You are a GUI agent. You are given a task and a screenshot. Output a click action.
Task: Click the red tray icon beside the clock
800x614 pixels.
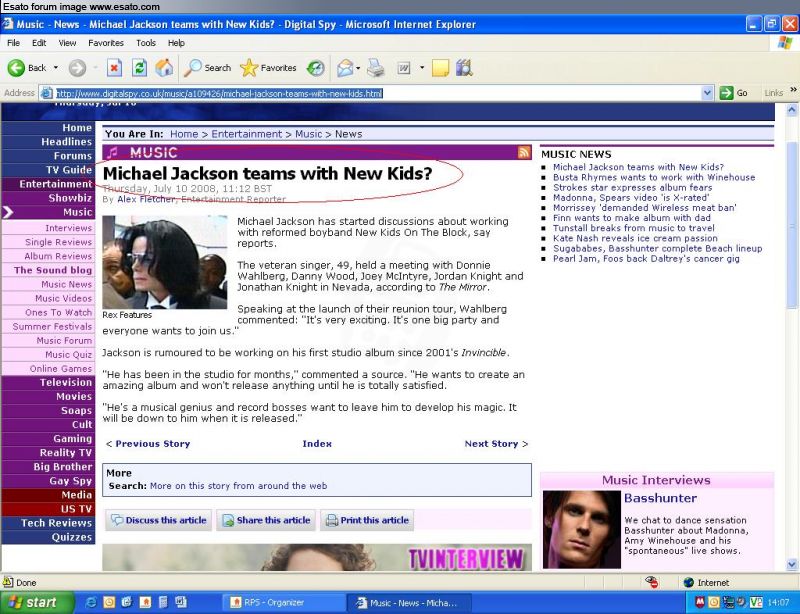click(700, 603)
